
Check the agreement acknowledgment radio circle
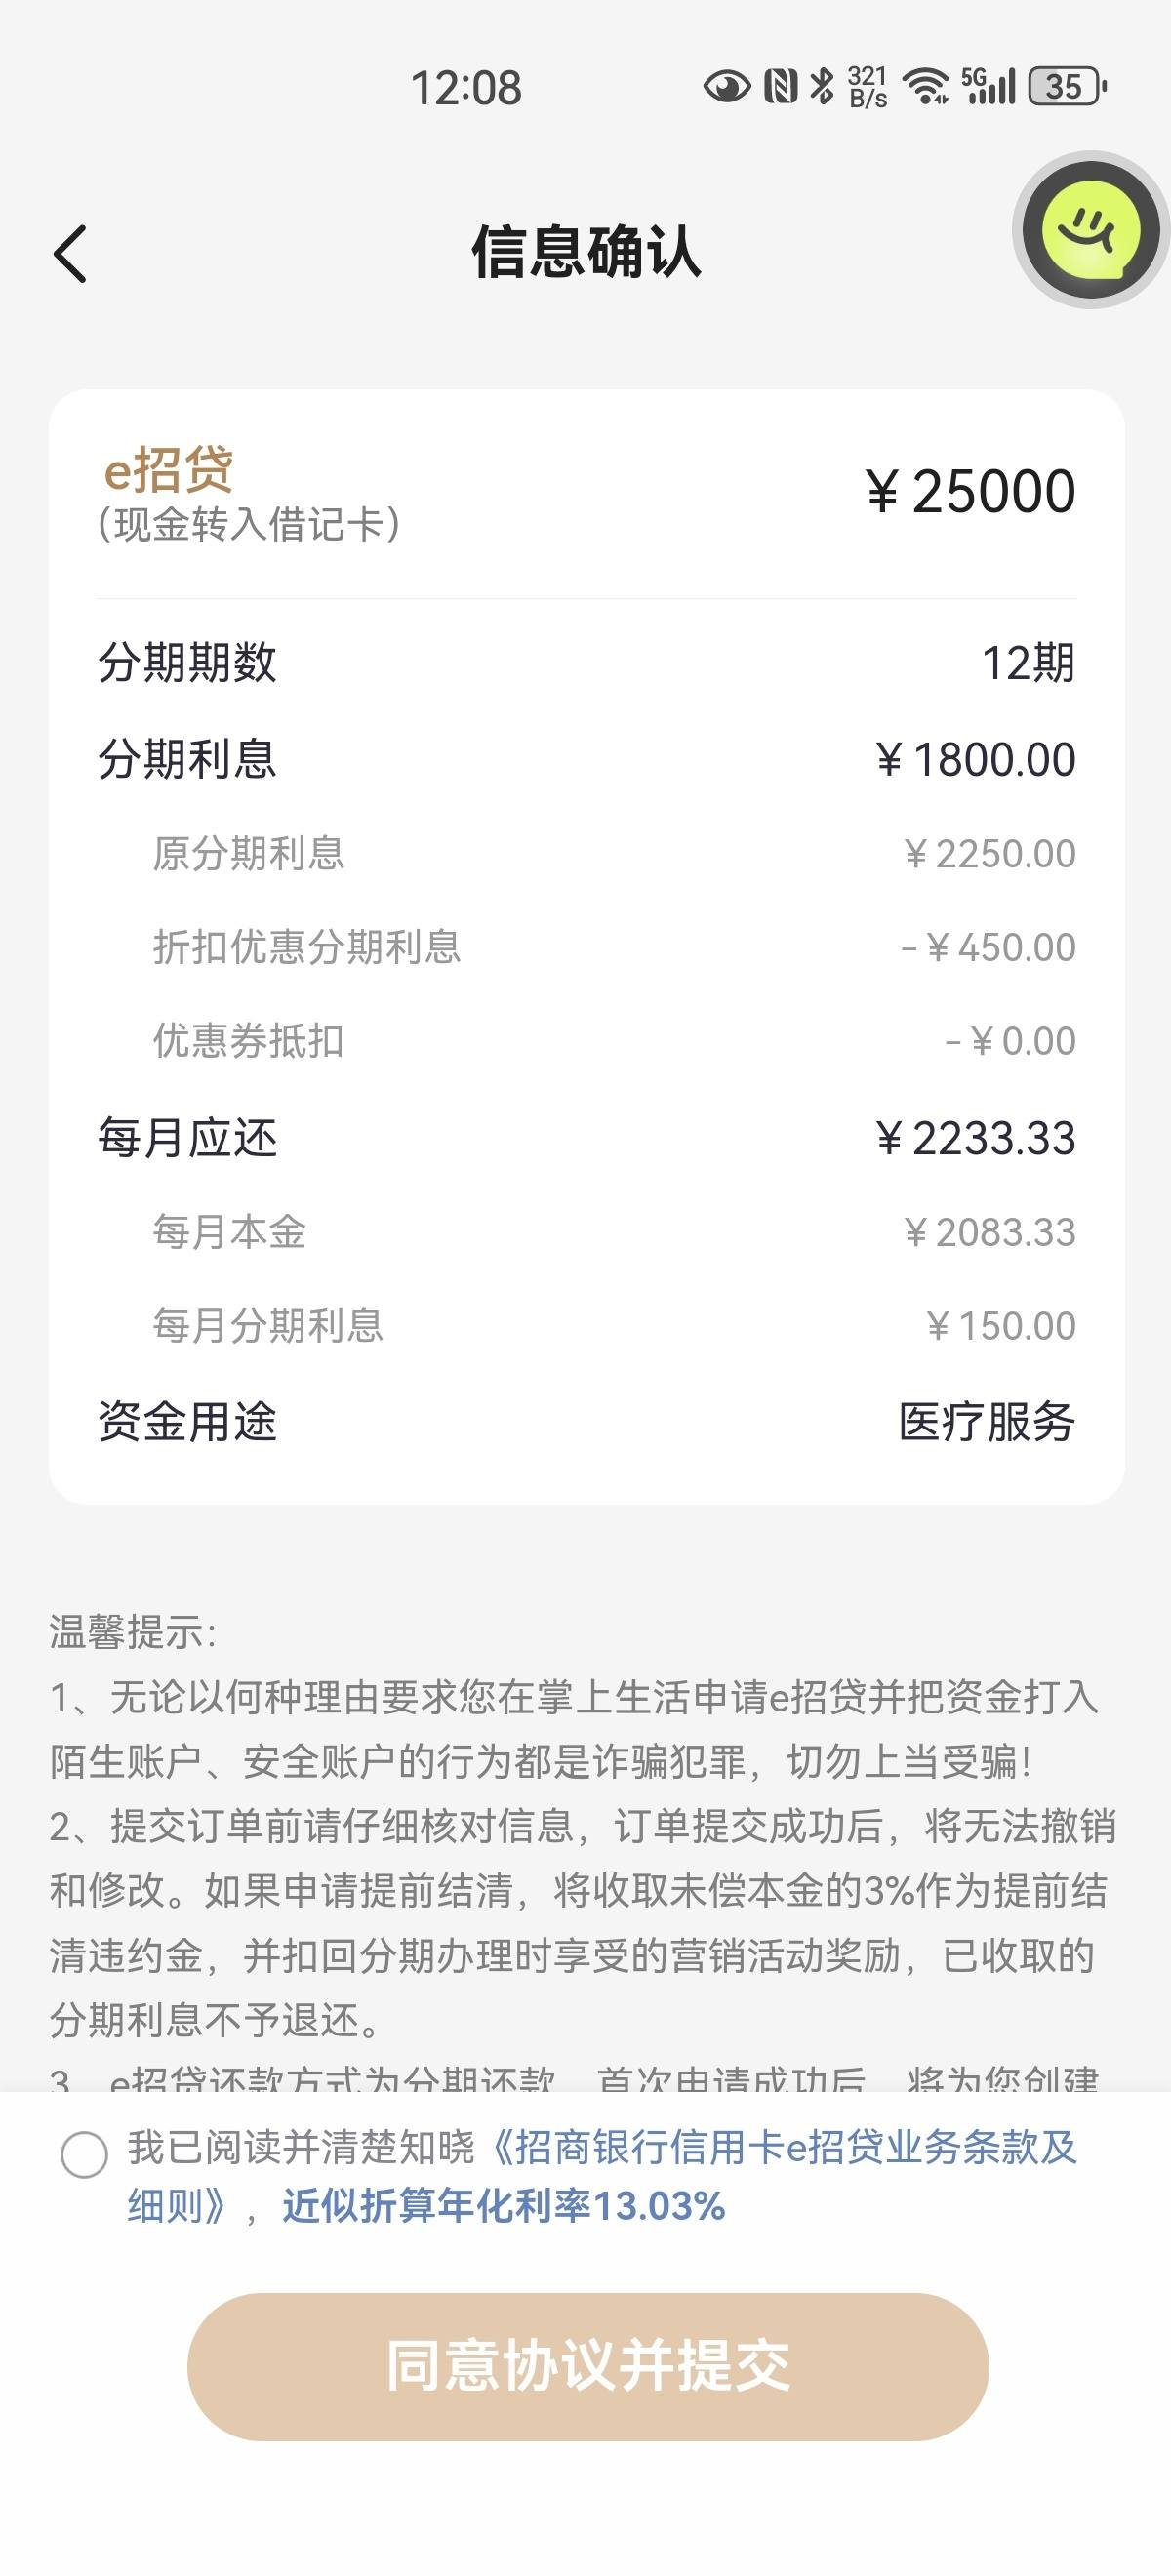click(84, 2154)
